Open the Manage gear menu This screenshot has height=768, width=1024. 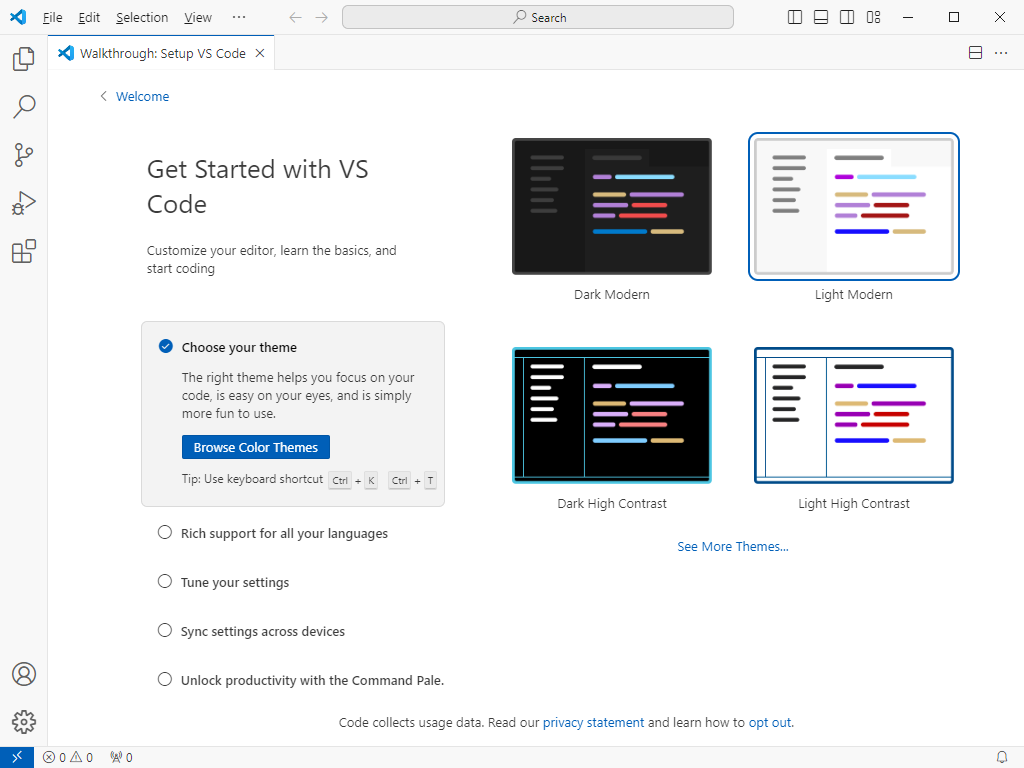pyautogui.click(x=24, y=722)
